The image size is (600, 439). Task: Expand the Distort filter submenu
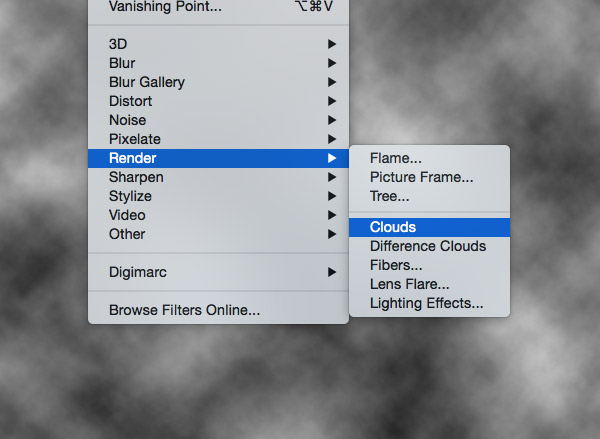(130, 101)
